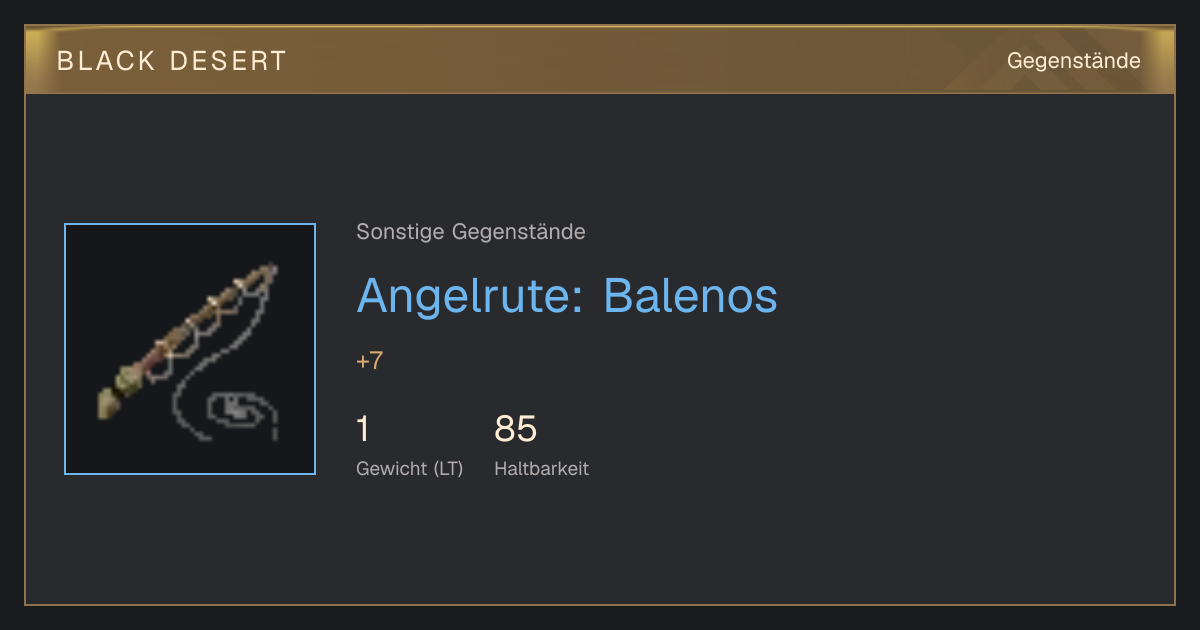Click the Angelrute: Balenos item title
Viewport: 1200px width, 630px height.
567,296
